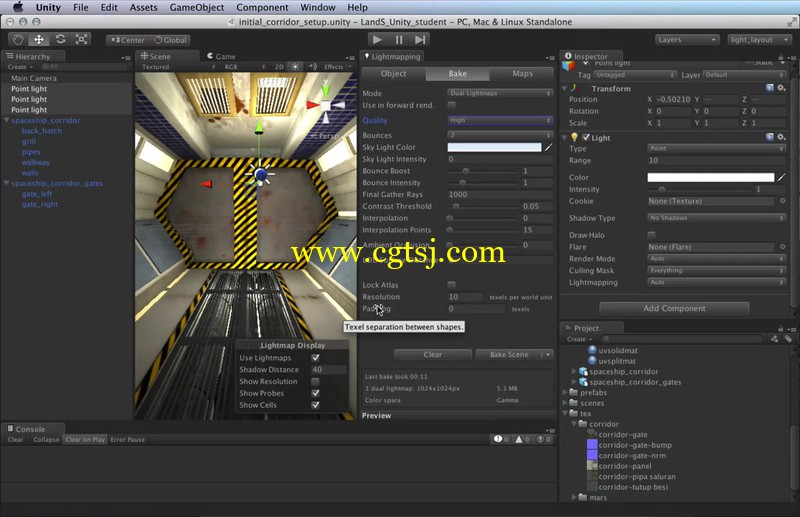Viewport: 800px width, 517px height.
Task: Open the GameObject menu
Action: pos(197,7)
